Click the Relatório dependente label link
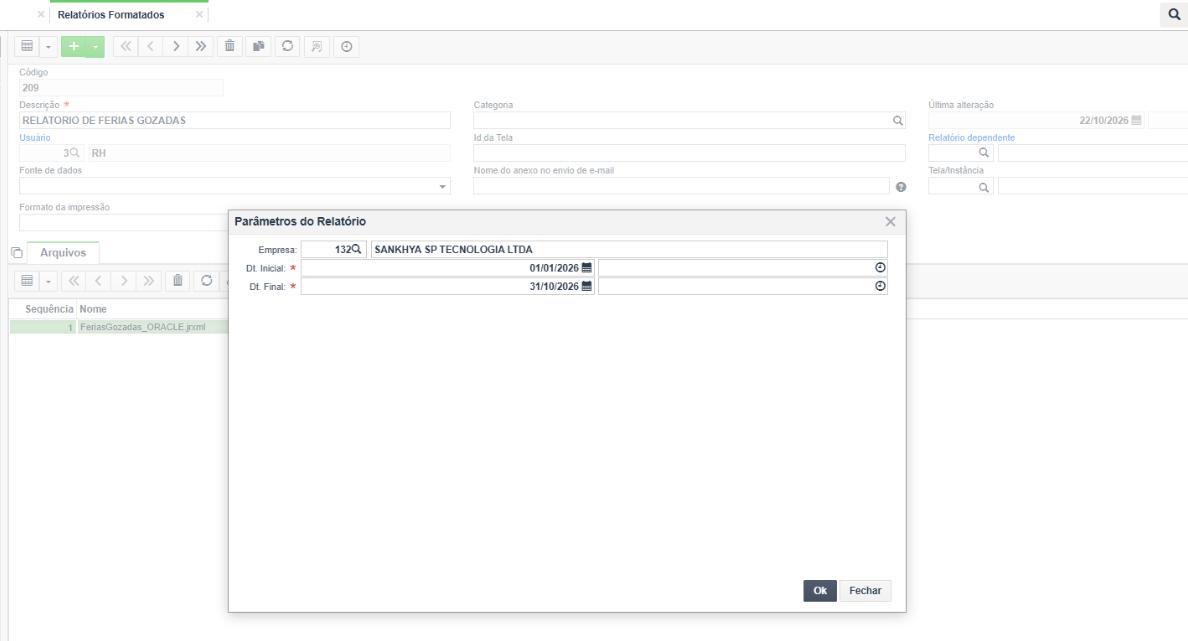The height and width of the screenshot is (641, 1188). [971, 138]
